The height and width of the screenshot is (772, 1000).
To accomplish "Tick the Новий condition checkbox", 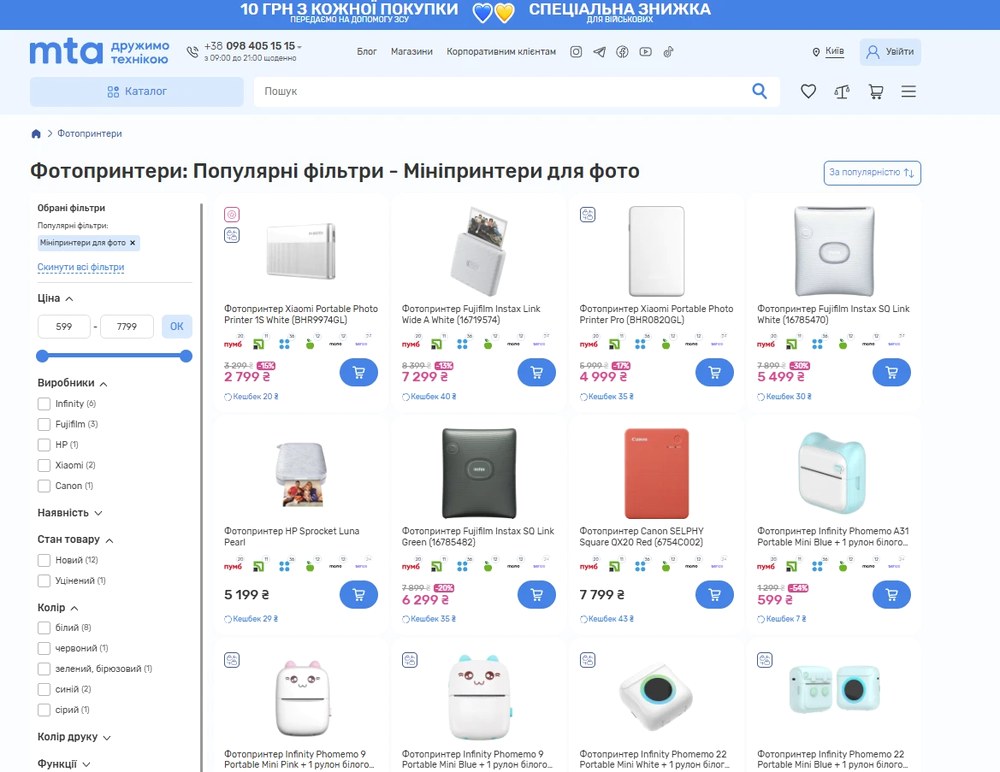I will [x=44, y=561].
